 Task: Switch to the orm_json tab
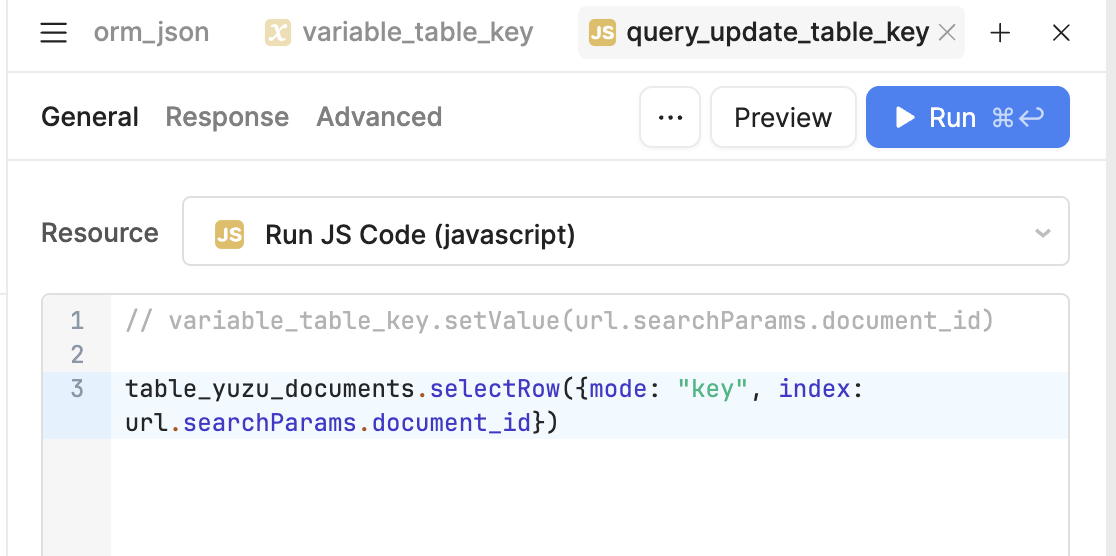pyautogui.click(x=151, y=33)
